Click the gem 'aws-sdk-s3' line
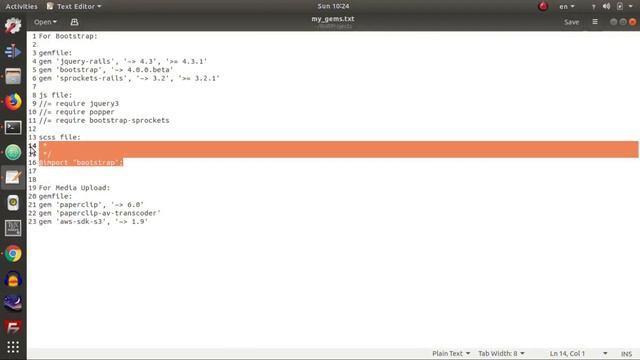This screenshot has height=360, width=640. [x=93, y=221]
